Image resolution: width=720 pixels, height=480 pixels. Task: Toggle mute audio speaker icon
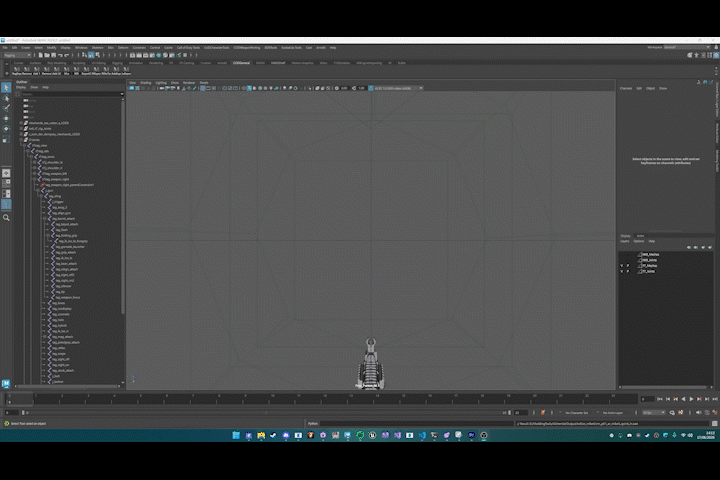pyautogui.click(x=699, y=412)
